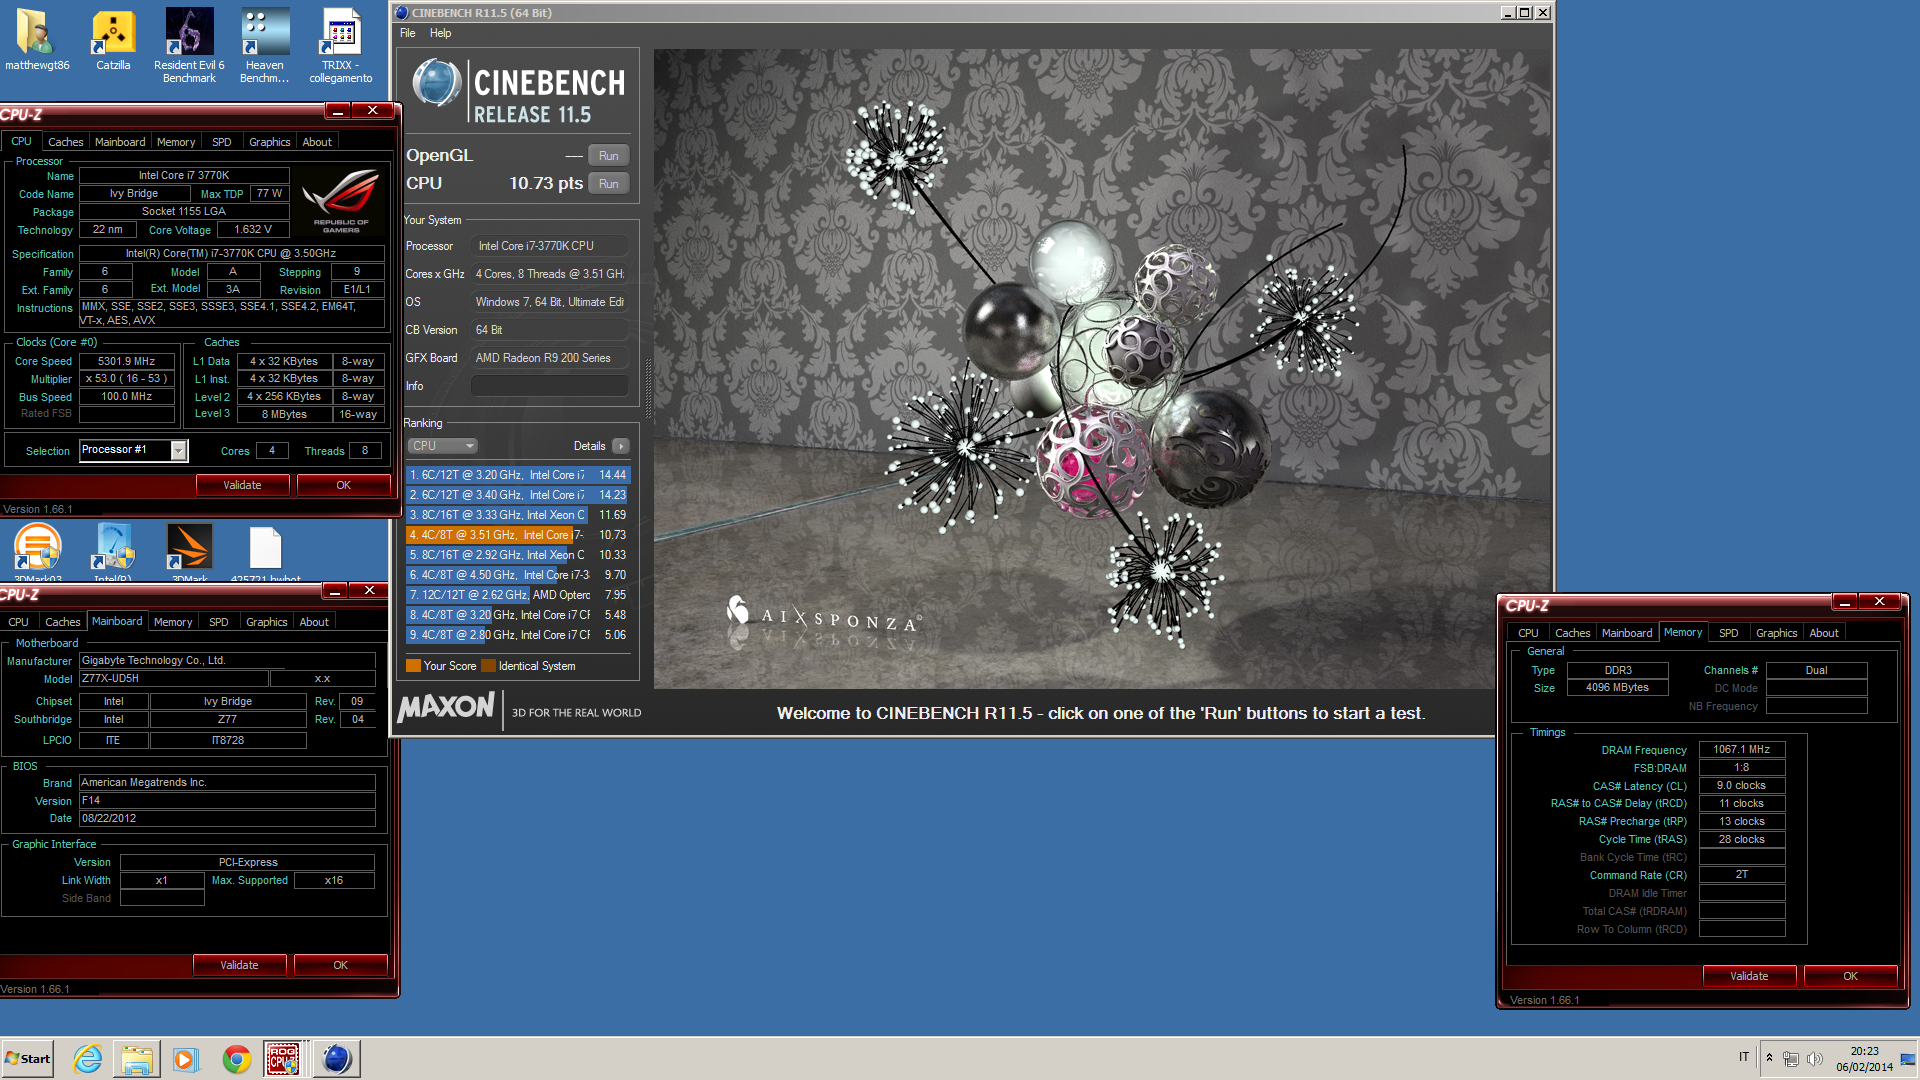Click the Details arrow button in Ranking
1920x1080 pixels.
pos(621,446)
